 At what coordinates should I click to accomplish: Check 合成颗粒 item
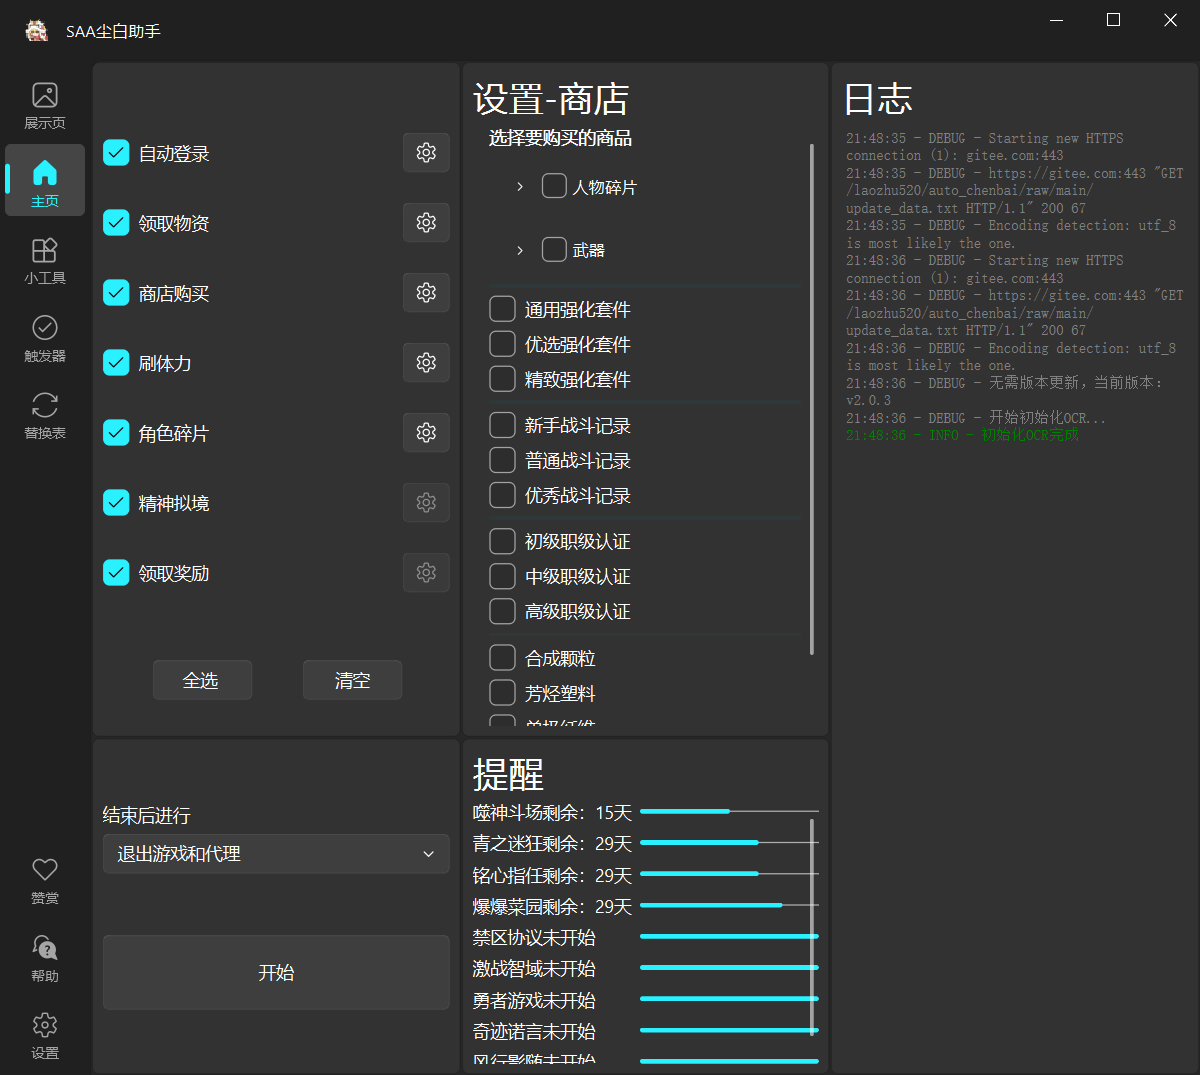[502, 658]
